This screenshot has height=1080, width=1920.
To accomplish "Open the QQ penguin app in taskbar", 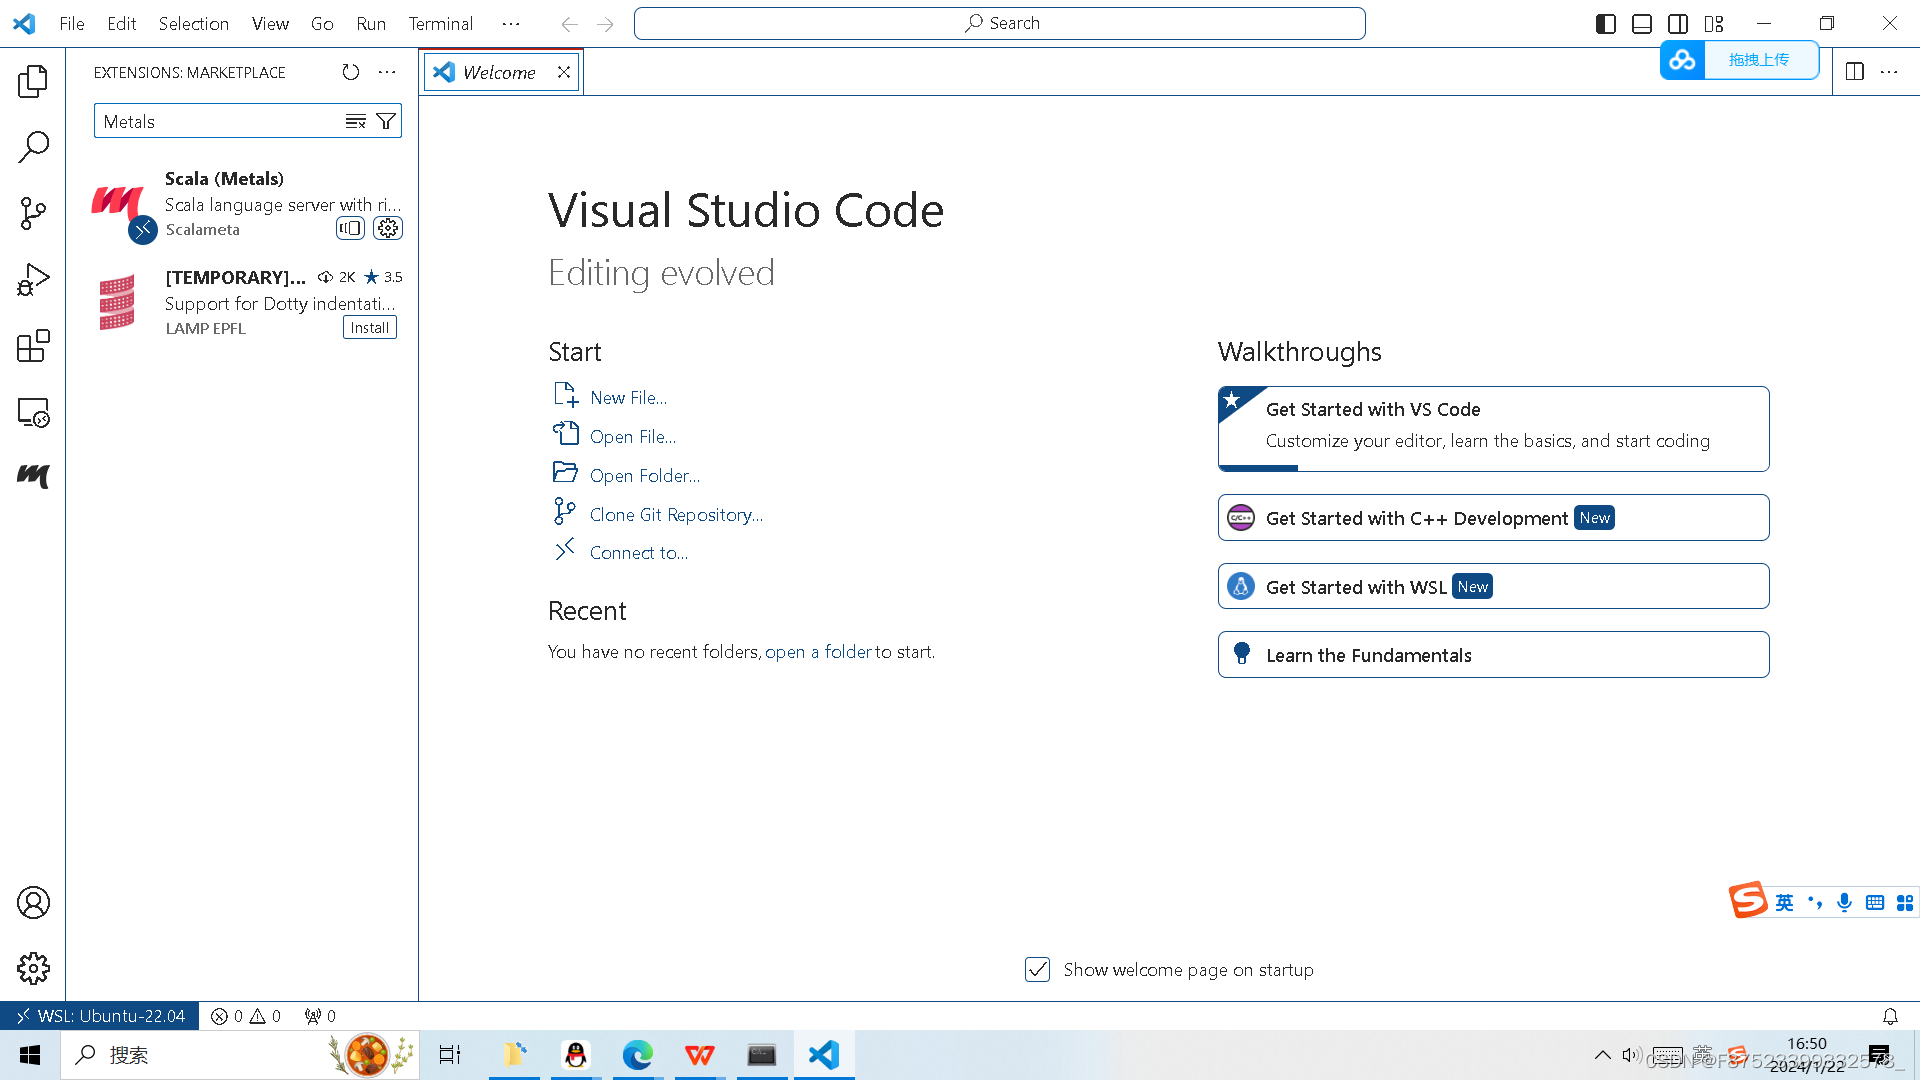I will 575,1055.
